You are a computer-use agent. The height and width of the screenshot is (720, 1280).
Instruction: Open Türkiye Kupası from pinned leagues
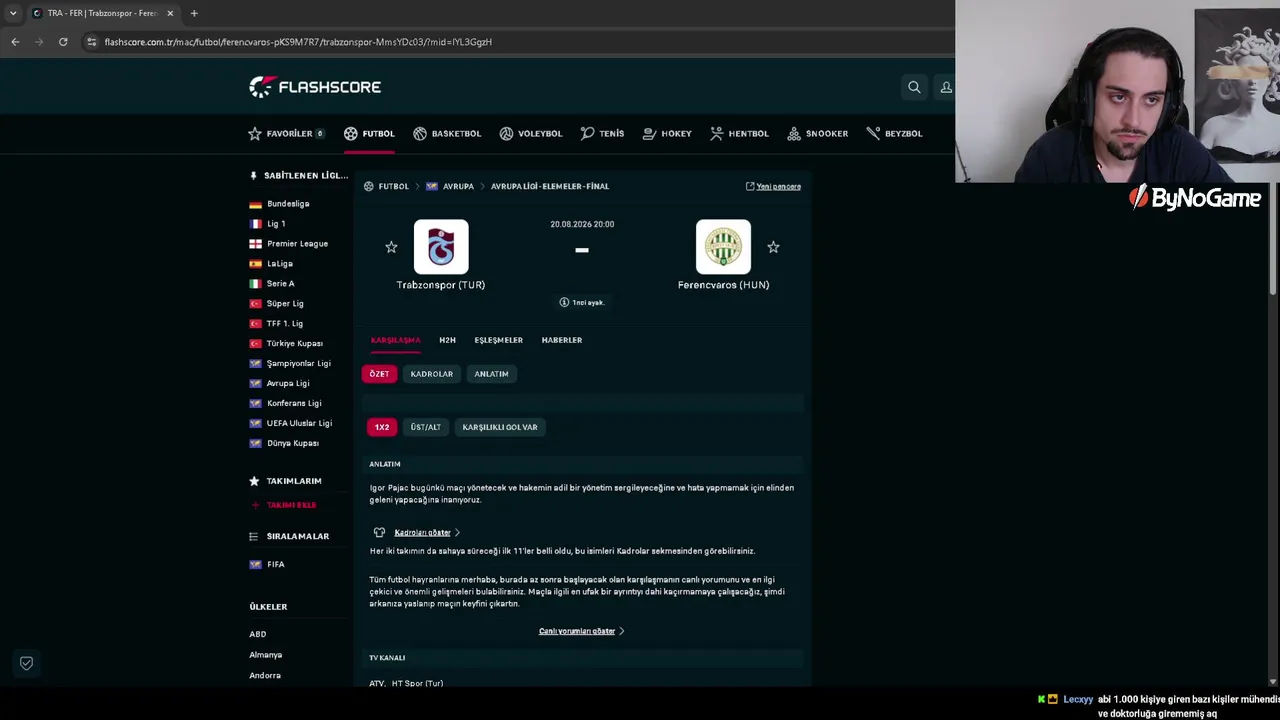click(x=295, y=344)
